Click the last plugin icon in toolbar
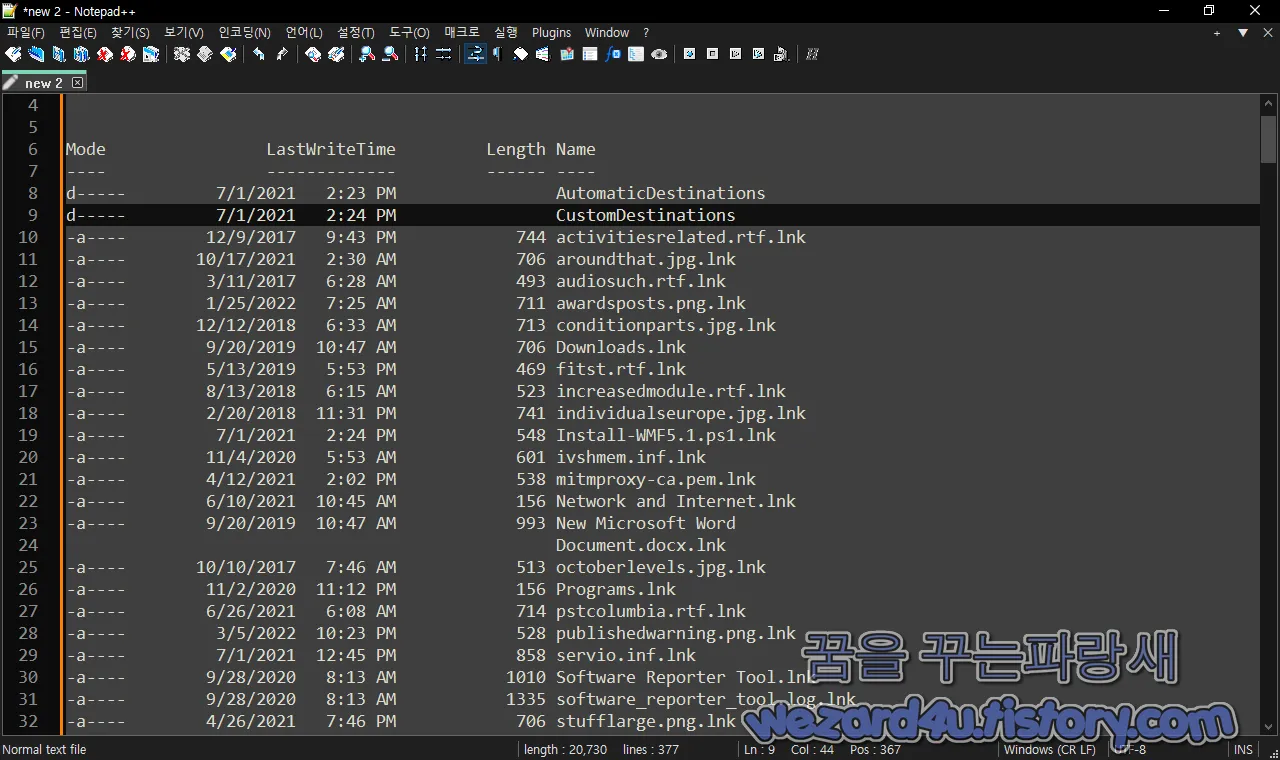 coord(813,54)
